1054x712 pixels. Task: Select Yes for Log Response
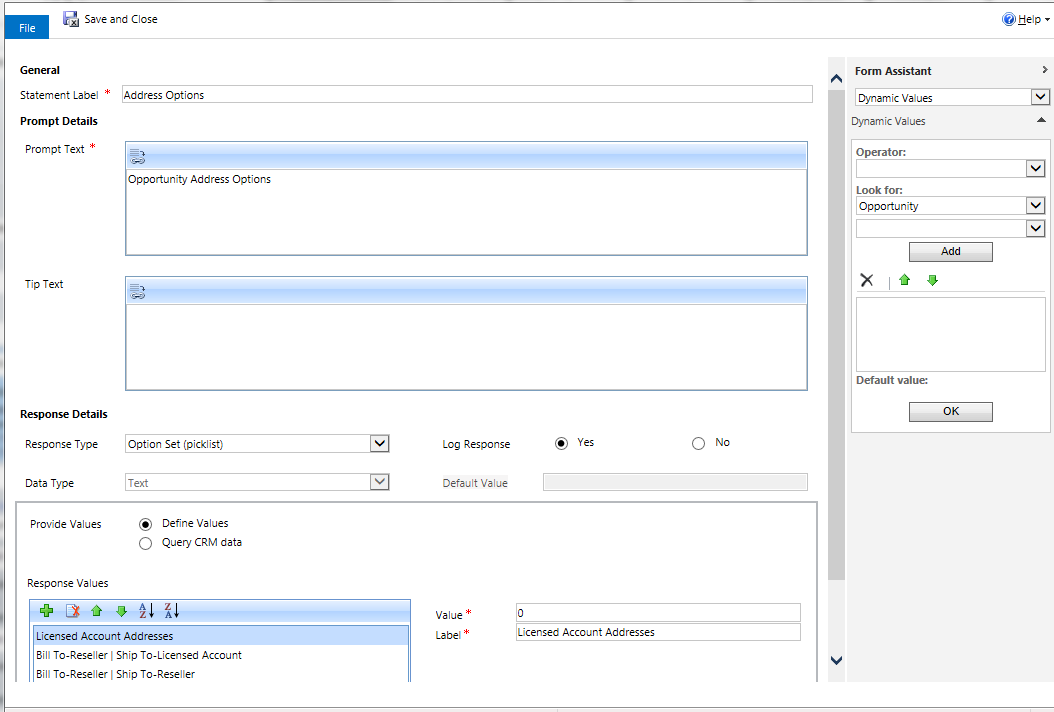click(561, 443)
